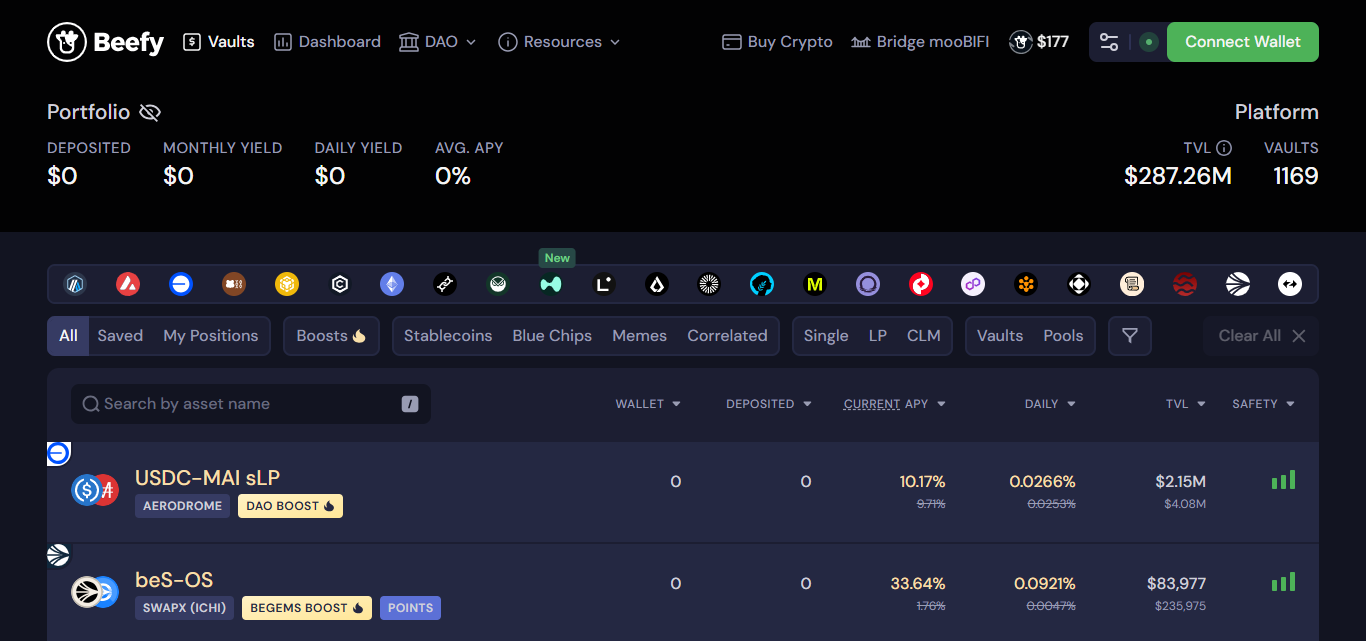Open the Vaults nav item
Screen dimensions: 1366x641
click(x=219, y=42)
